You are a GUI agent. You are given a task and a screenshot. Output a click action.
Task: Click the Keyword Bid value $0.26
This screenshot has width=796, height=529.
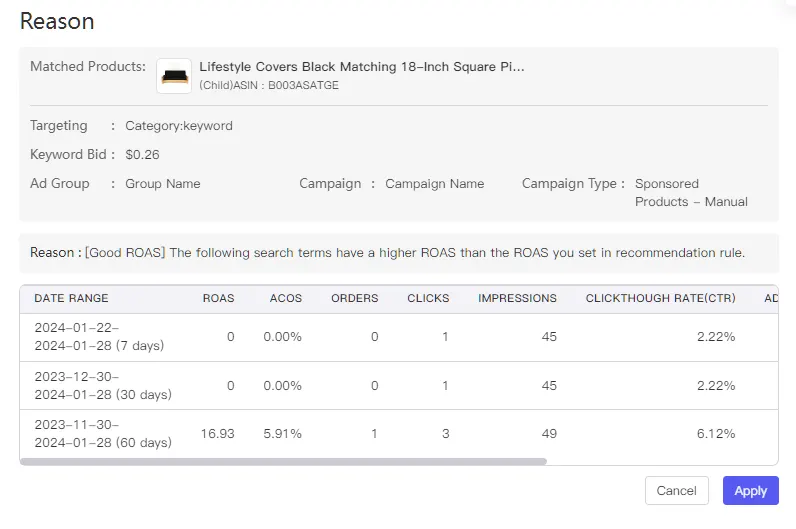(x=142, y=154)
